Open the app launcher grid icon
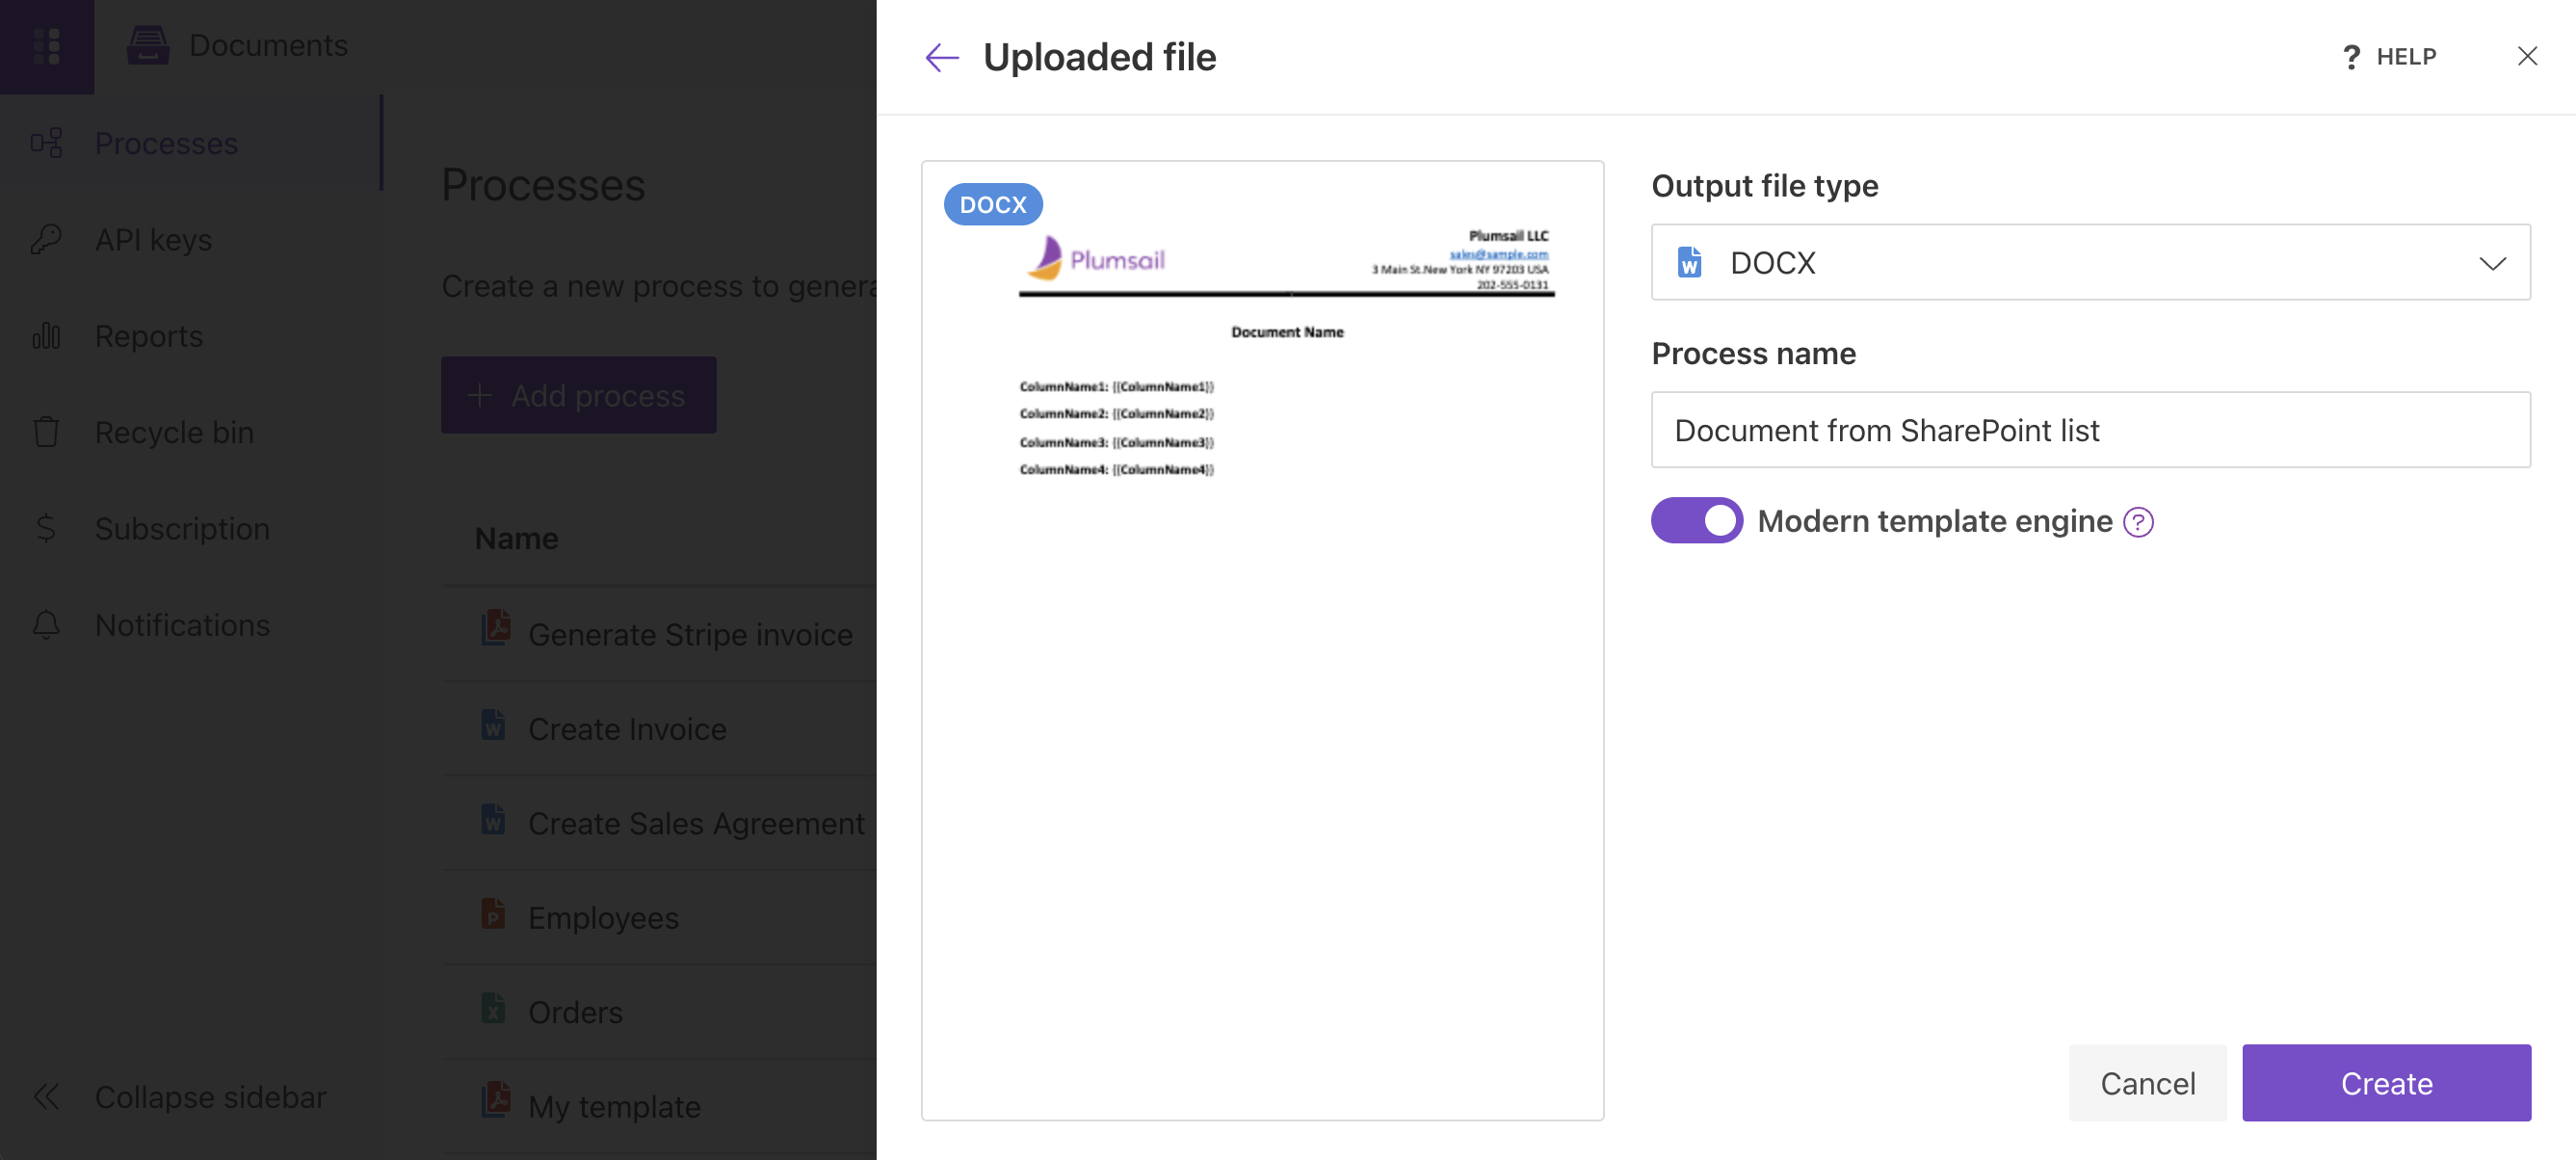2576x1160 pixels. [x=46, y=46]
